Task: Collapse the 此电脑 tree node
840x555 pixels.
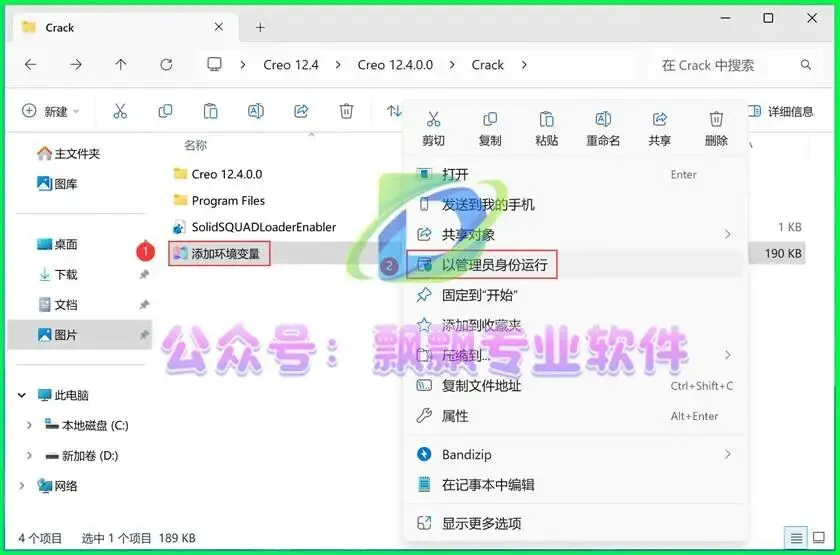Action: (x=22, y=395)
